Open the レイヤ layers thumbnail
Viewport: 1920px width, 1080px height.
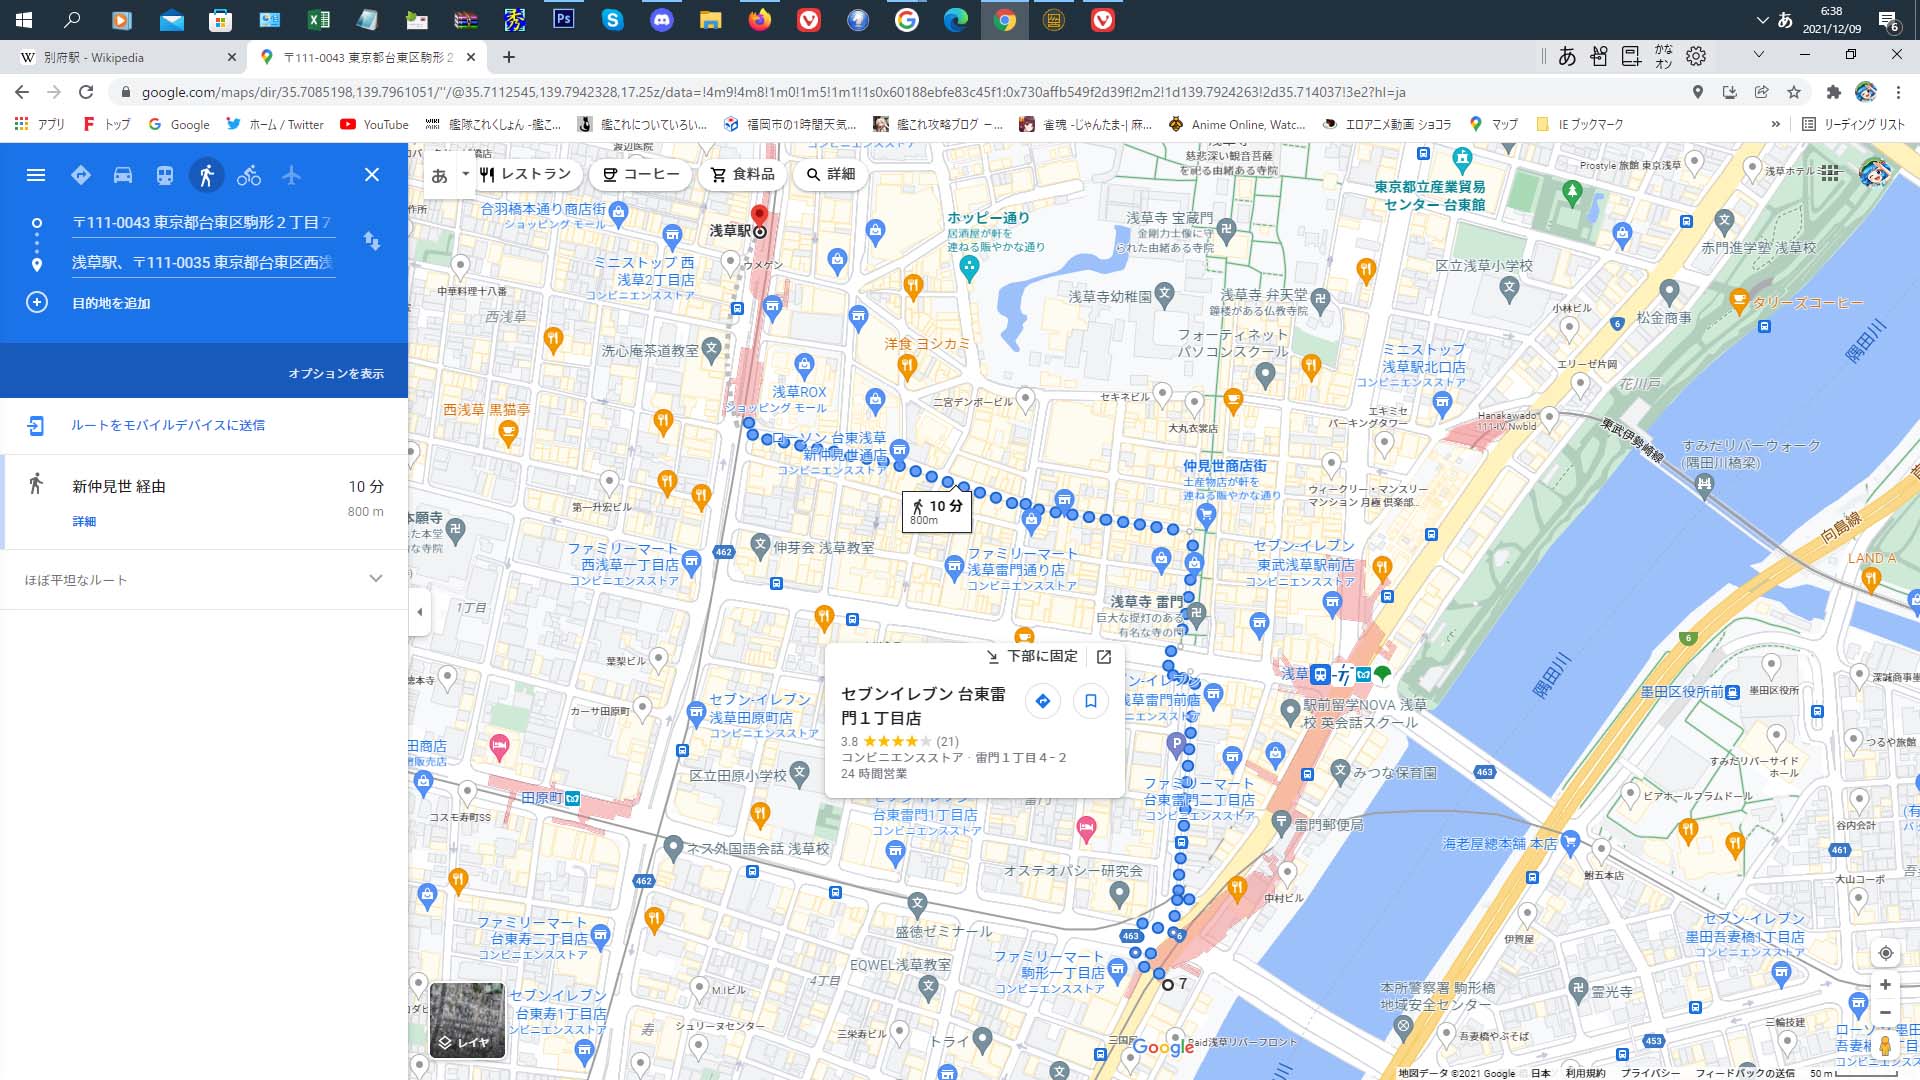coord(467,1020)
